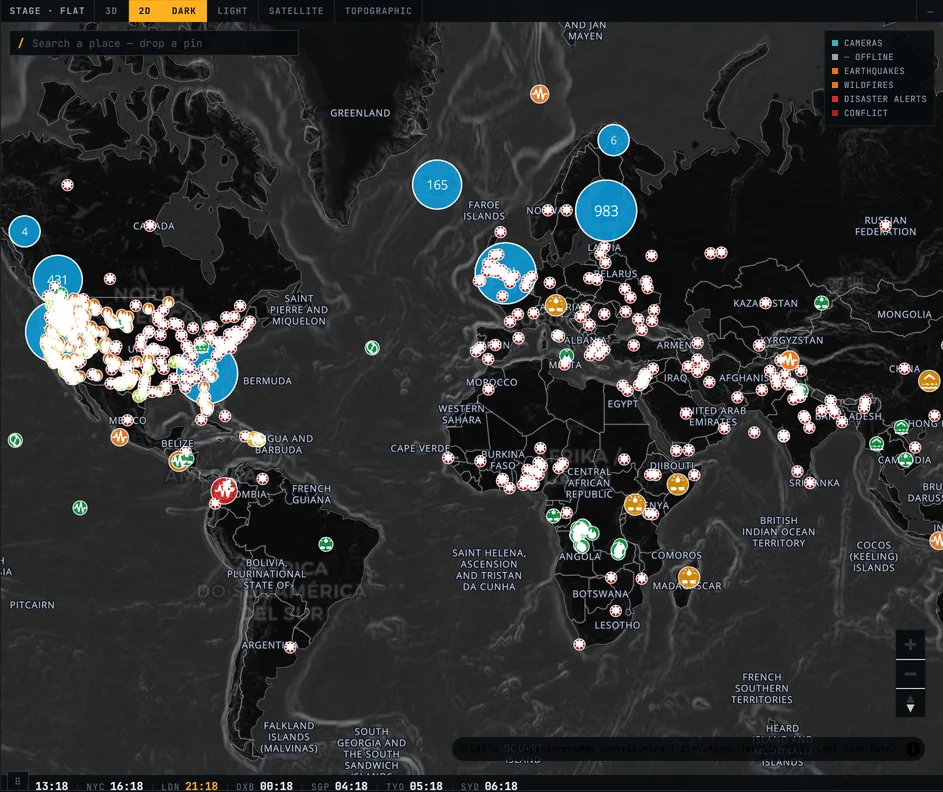Choose the Dark map style

(184, 11)
